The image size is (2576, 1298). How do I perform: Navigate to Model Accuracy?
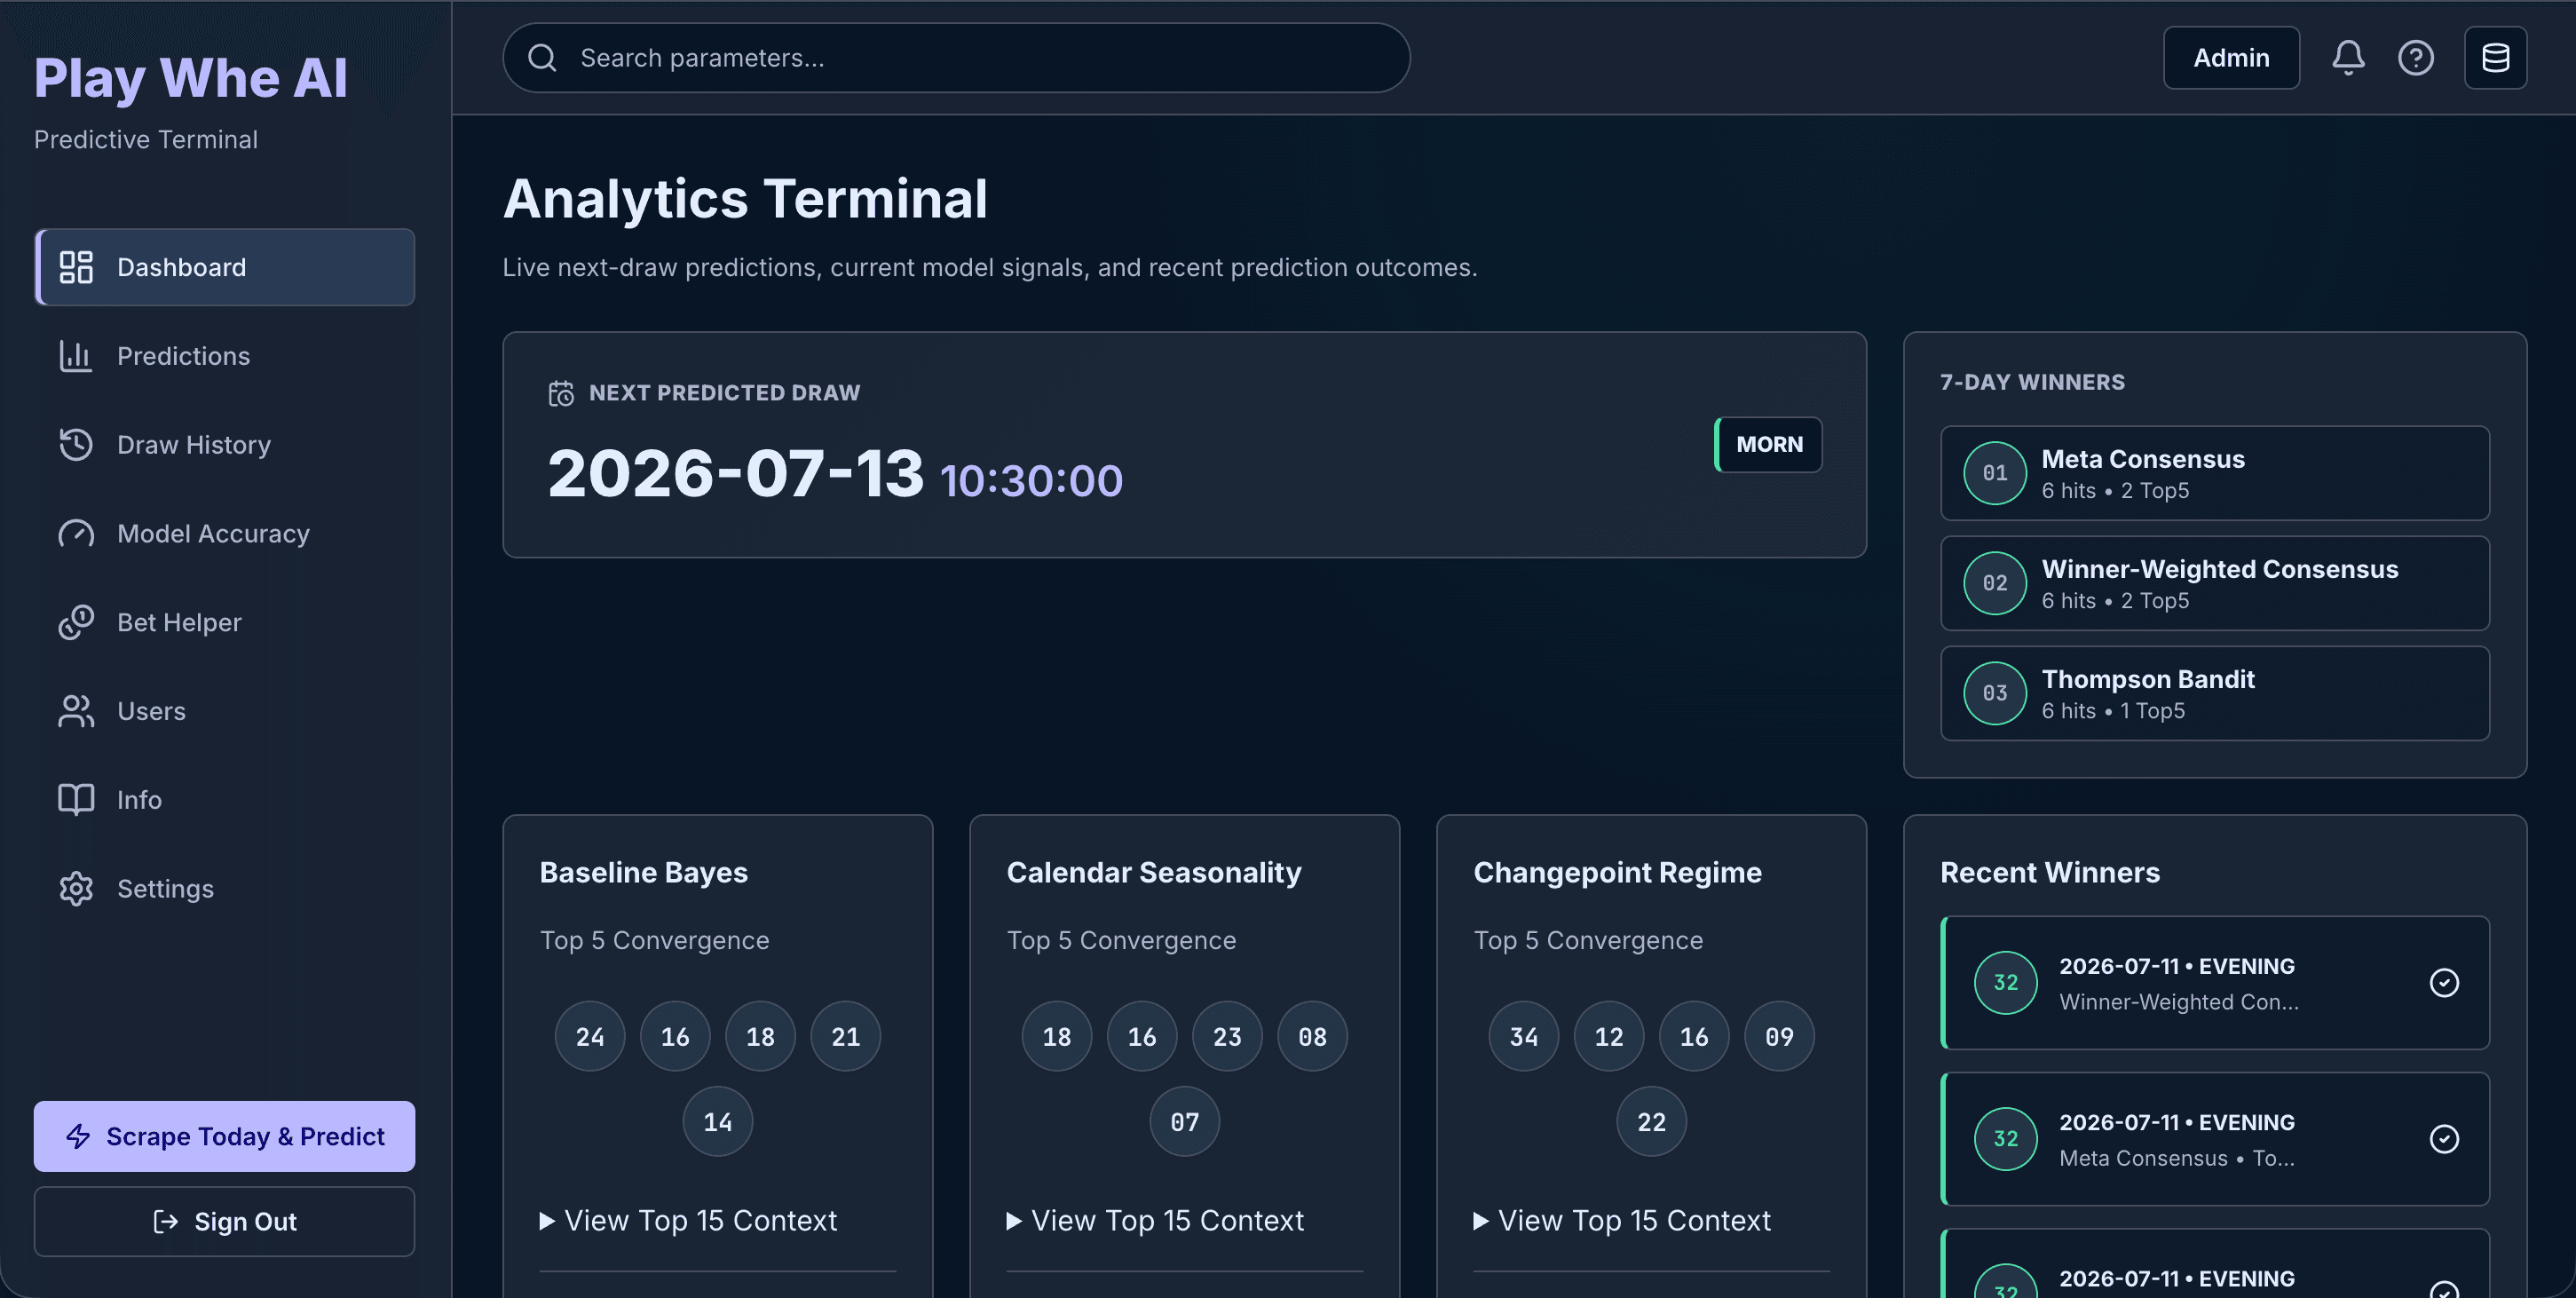[x=225, y=534]
